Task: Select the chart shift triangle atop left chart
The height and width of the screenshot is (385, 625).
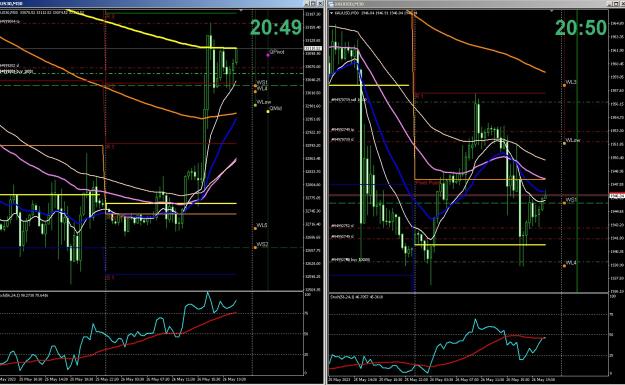Action: pyautogui.click(x=240, y=10)
